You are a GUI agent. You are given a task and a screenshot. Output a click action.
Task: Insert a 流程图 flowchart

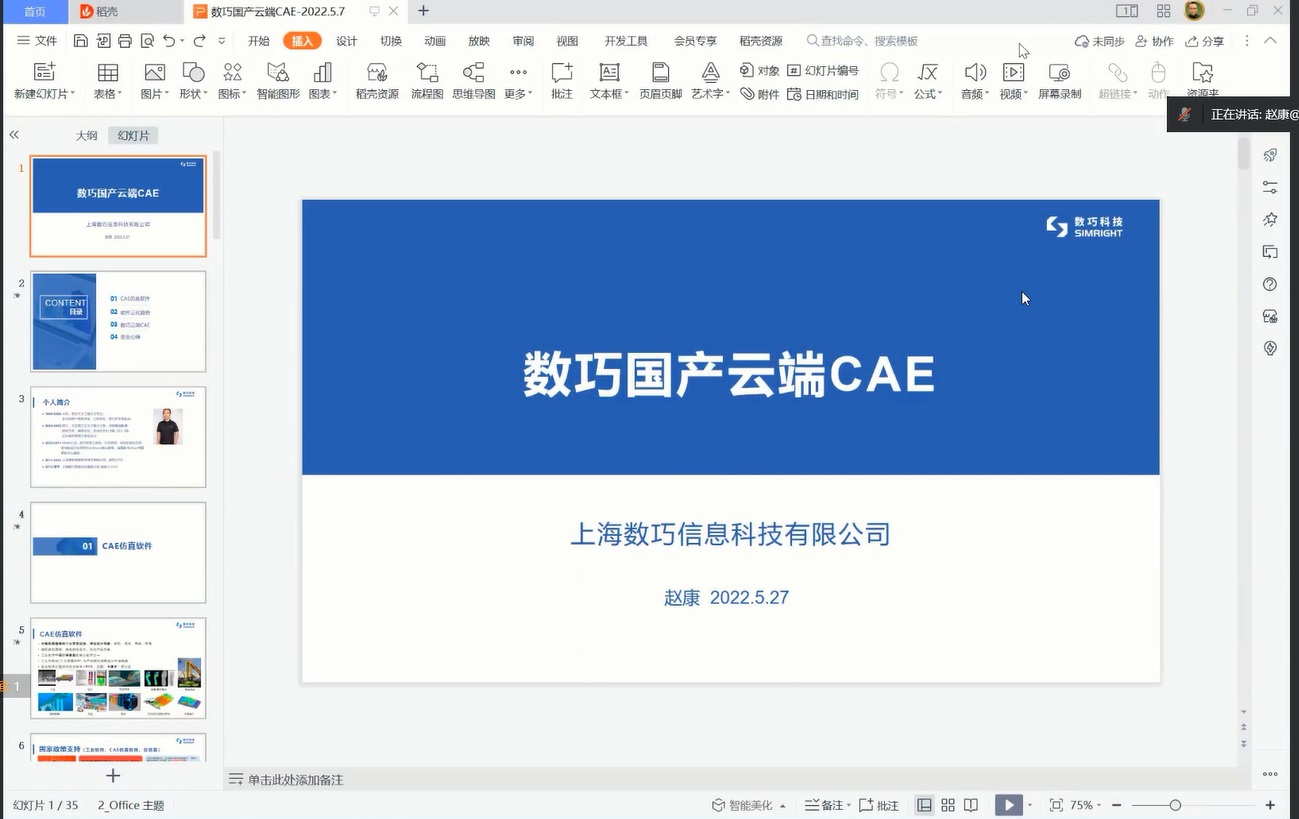coord(427,81)
